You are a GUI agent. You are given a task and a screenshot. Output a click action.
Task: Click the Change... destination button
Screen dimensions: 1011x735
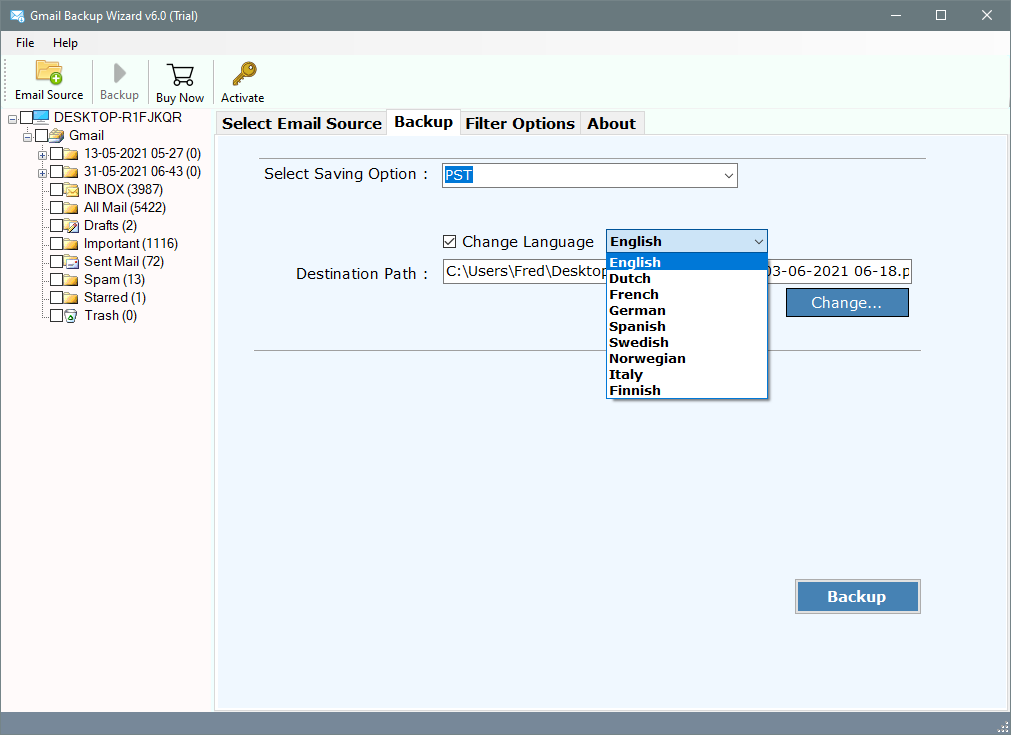point(847,302)
